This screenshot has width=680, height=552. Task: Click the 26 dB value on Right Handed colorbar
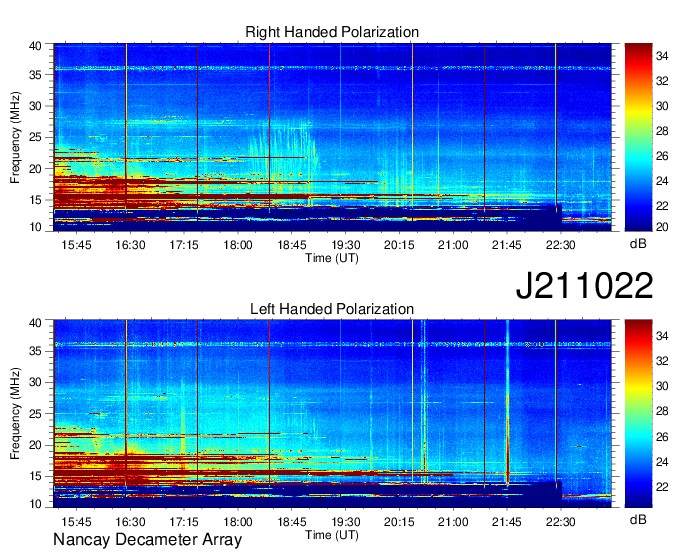(x=662, y=156)
